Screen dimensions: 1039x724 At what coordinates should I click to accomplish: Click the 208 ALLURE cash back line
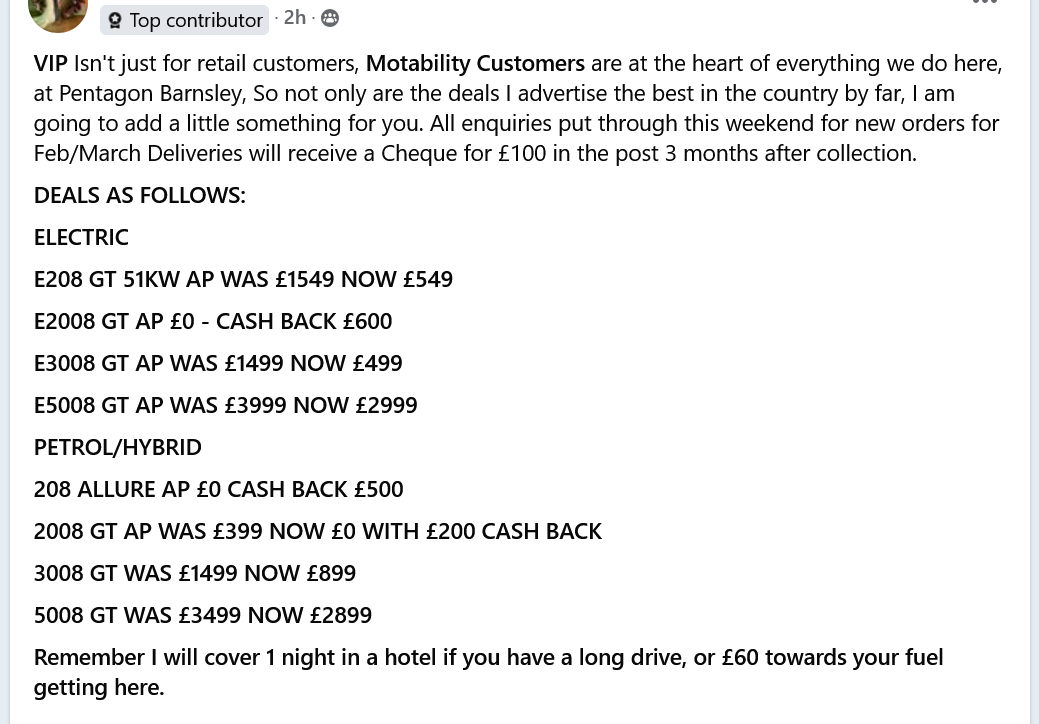(x=218, y=489)
